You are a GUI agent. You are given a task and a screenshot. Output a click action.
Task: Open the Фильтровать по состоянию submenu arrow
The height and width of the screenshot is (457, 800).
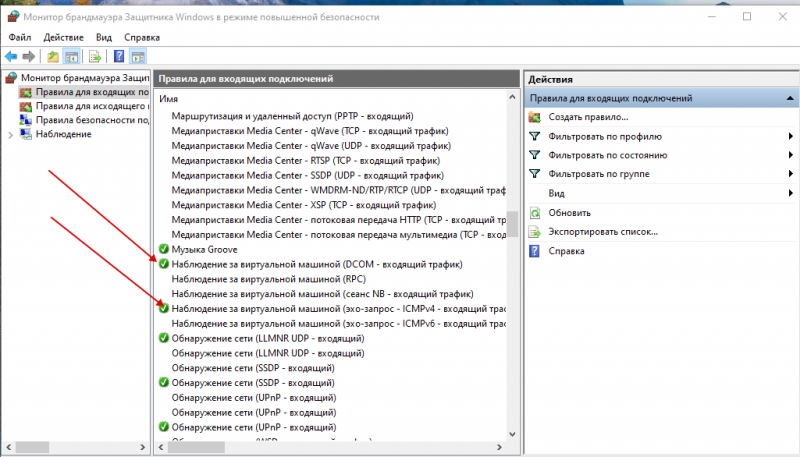click(790, 155)
